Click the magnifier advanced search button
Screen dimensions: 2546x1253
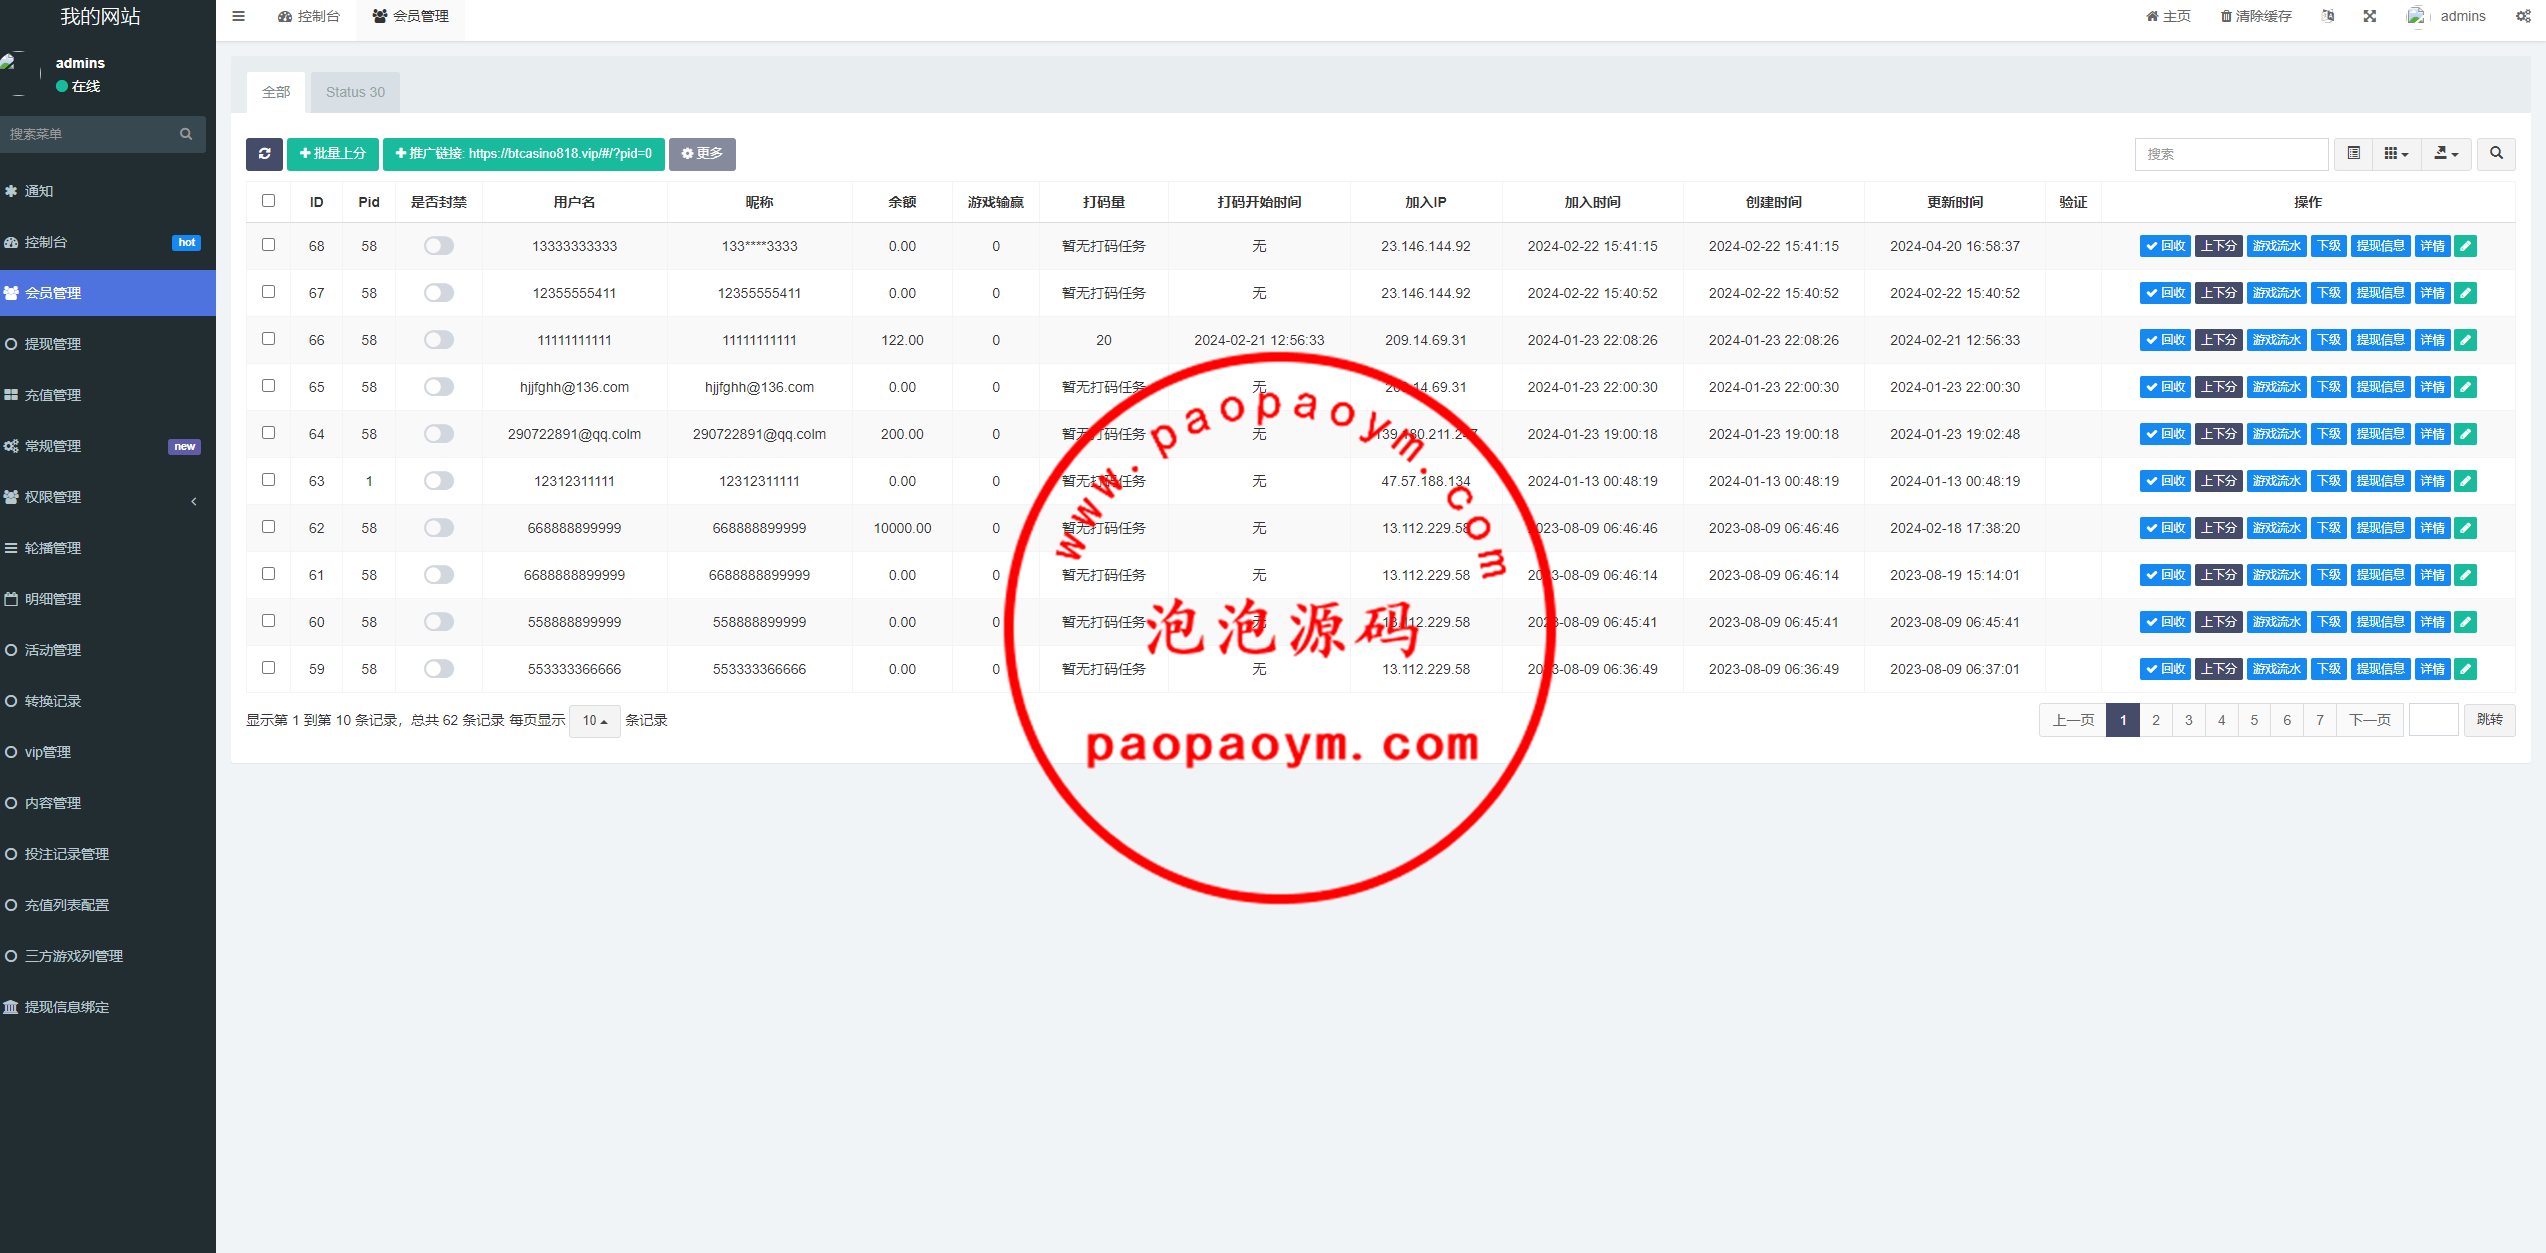pos(2496,153)
